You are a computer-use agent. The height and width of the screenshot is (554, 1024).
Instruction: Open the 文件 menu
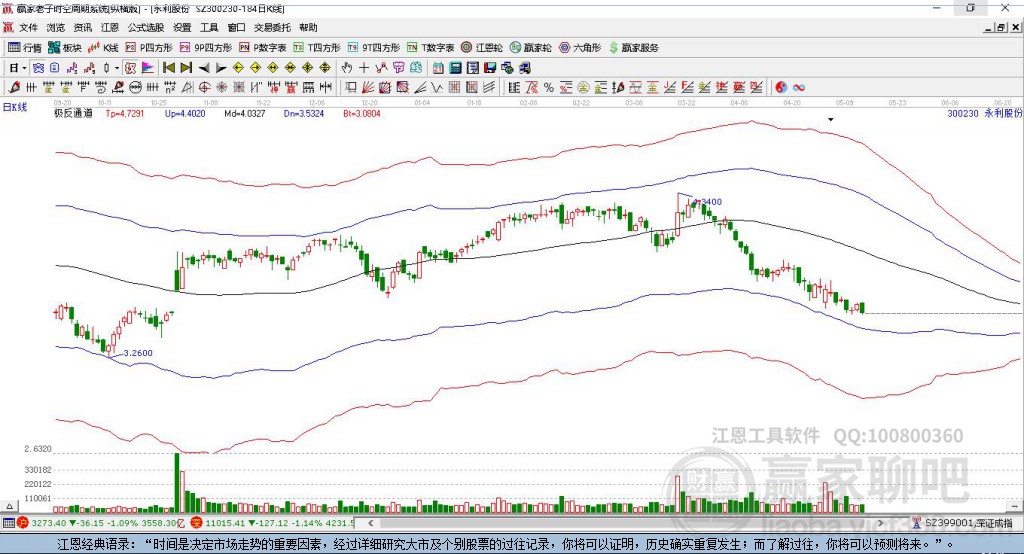[29, 27]
